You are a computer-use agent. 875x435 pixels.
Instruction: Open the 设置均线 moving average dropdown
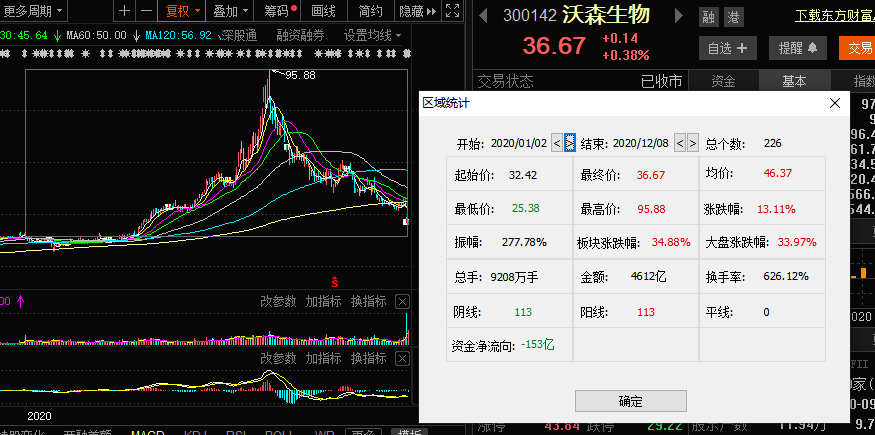372,35
